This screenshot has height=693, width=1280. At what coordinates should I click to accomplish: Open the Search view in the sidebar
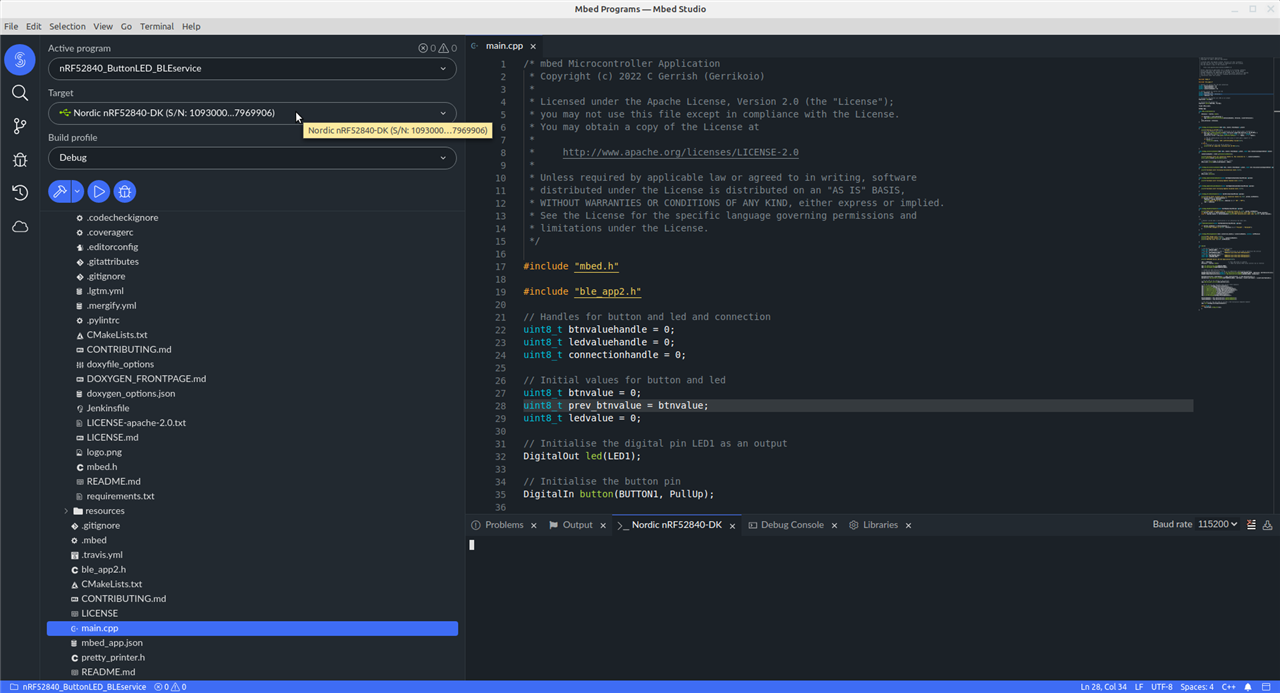pos(20,93)
